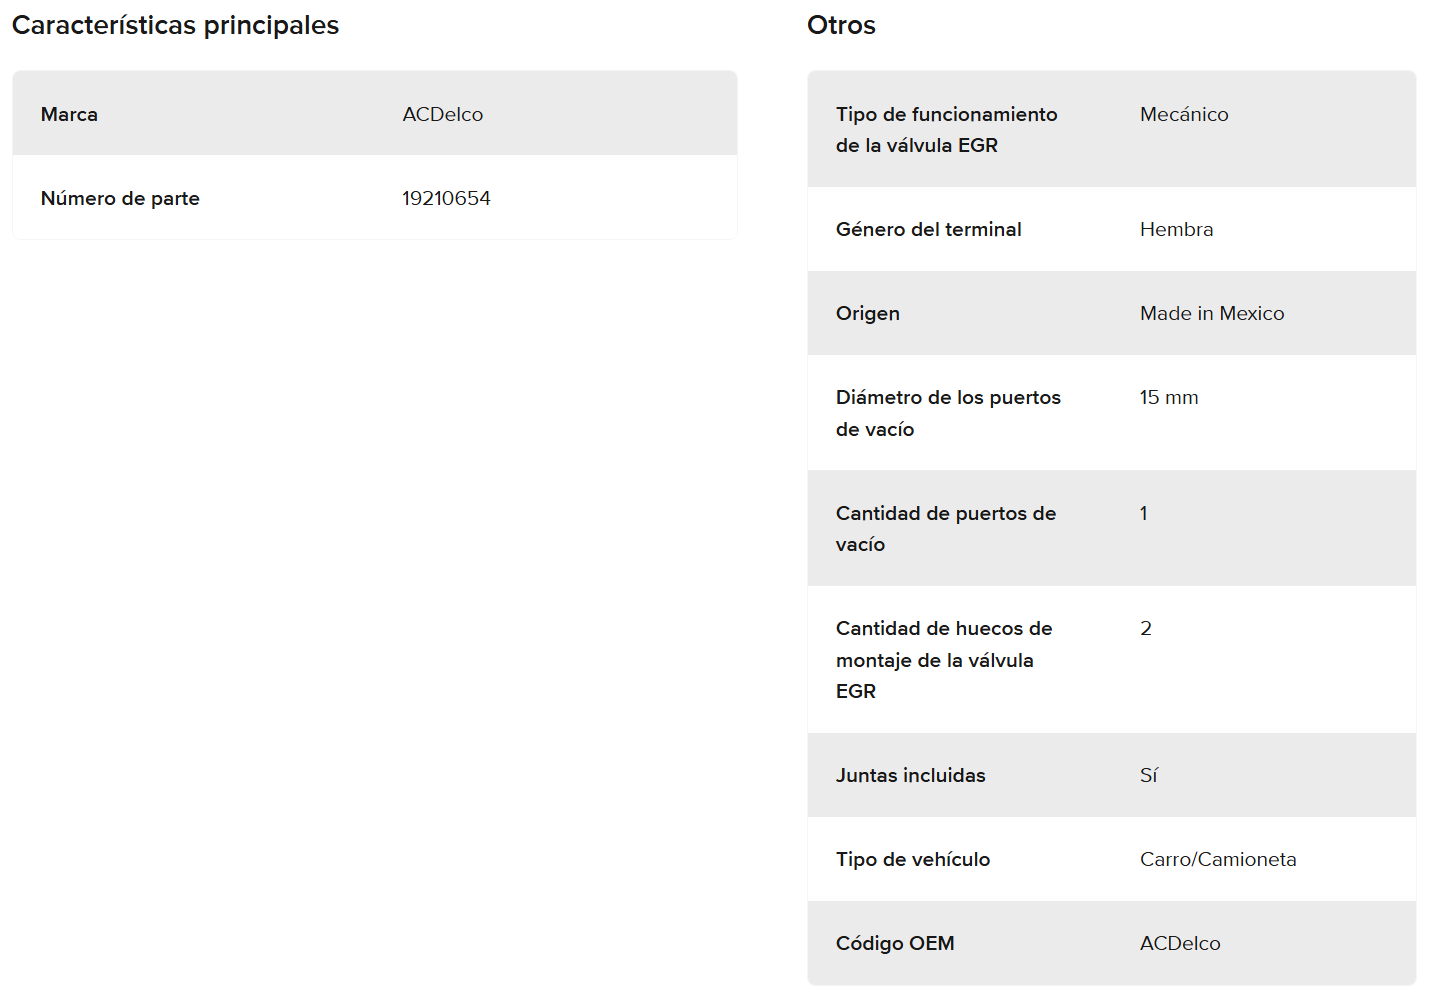Click "Tipo de funcionamiento de la válvula EGR" label

(946, 129)
